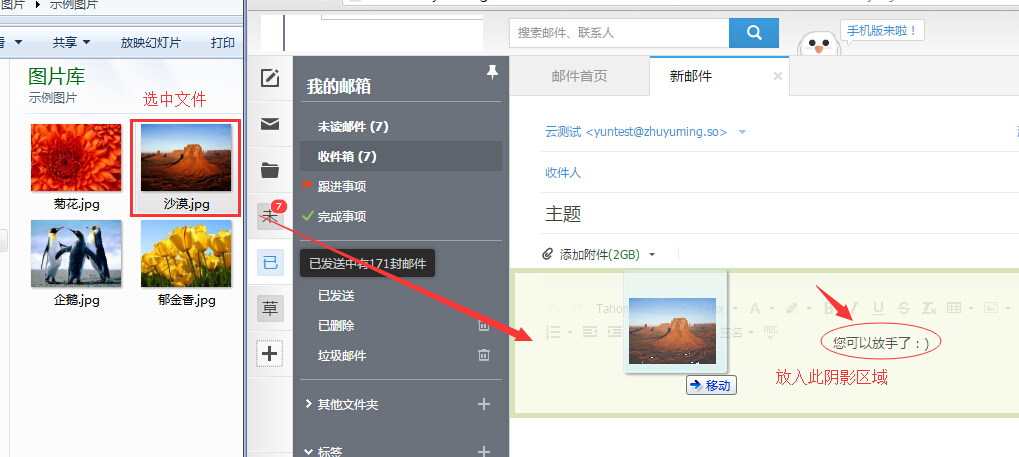Viewport: 1019px width, 457px height.
Task: Click trash icon beside 垃圾邮件
Action: 484,355
